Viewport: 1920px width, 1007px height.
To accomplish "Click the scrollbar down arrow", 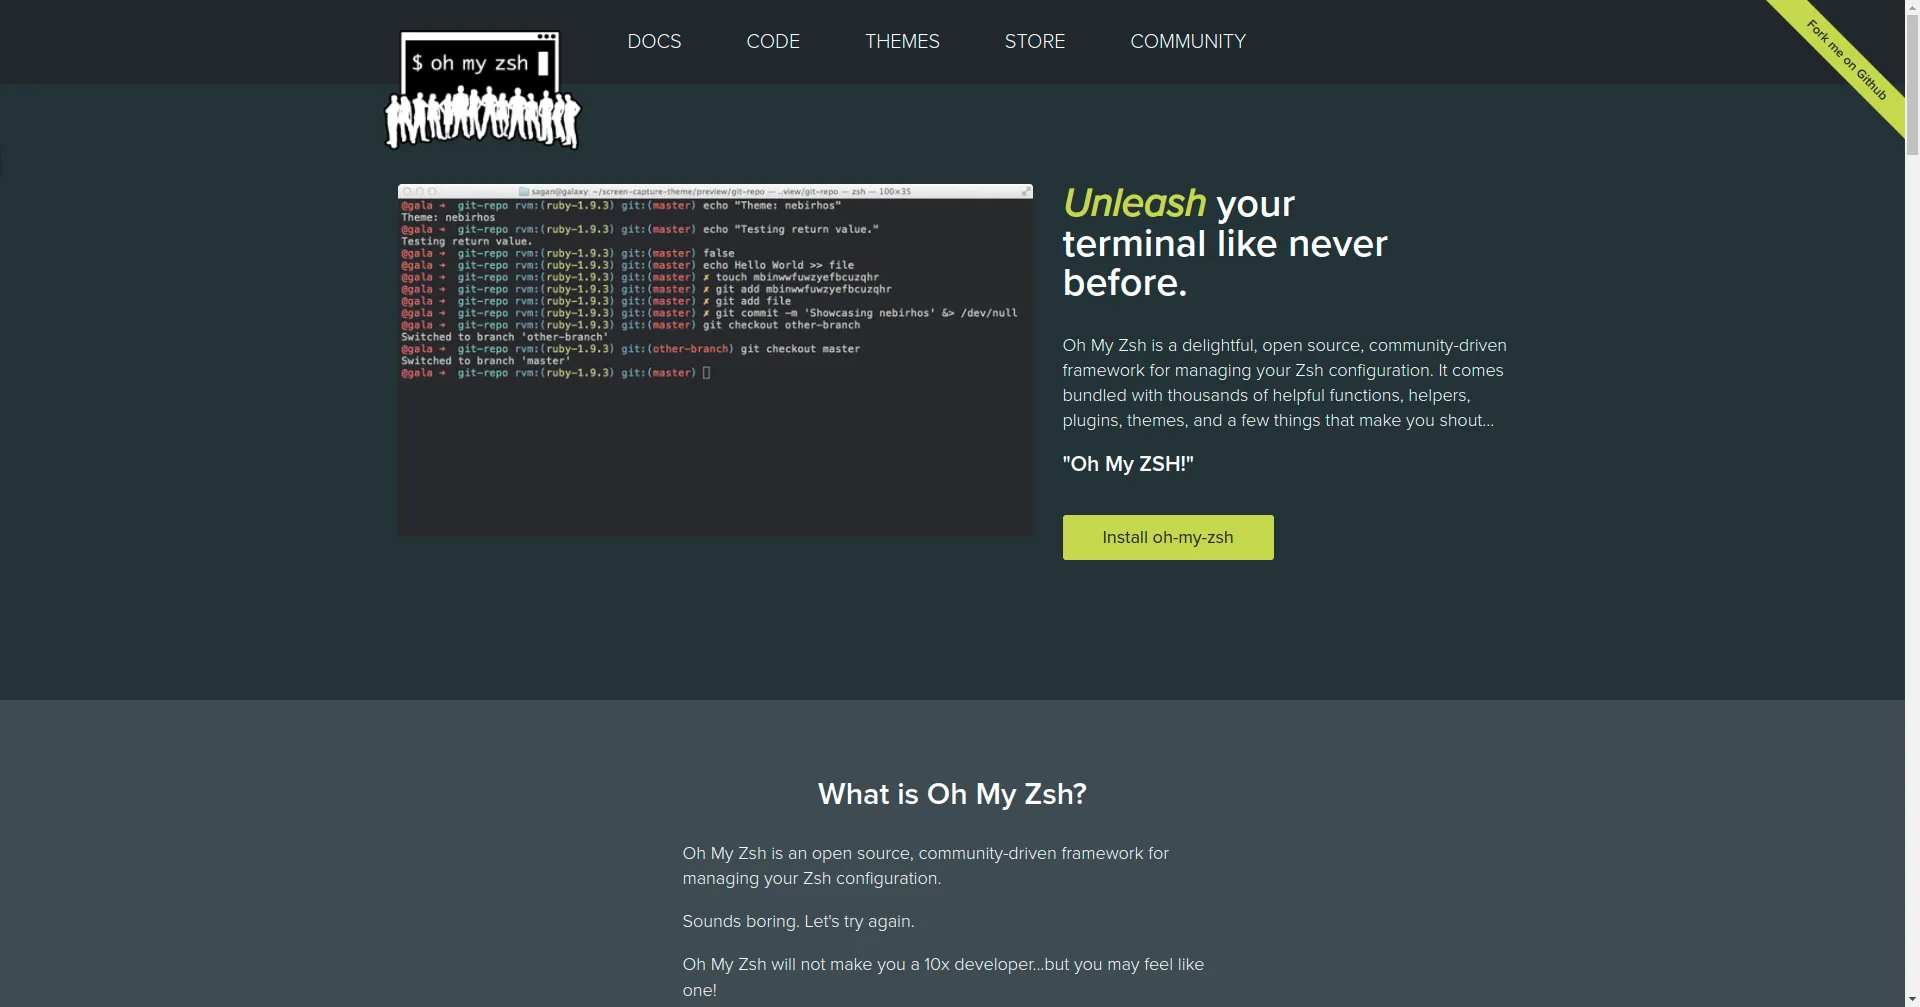I will point(1912,999).
